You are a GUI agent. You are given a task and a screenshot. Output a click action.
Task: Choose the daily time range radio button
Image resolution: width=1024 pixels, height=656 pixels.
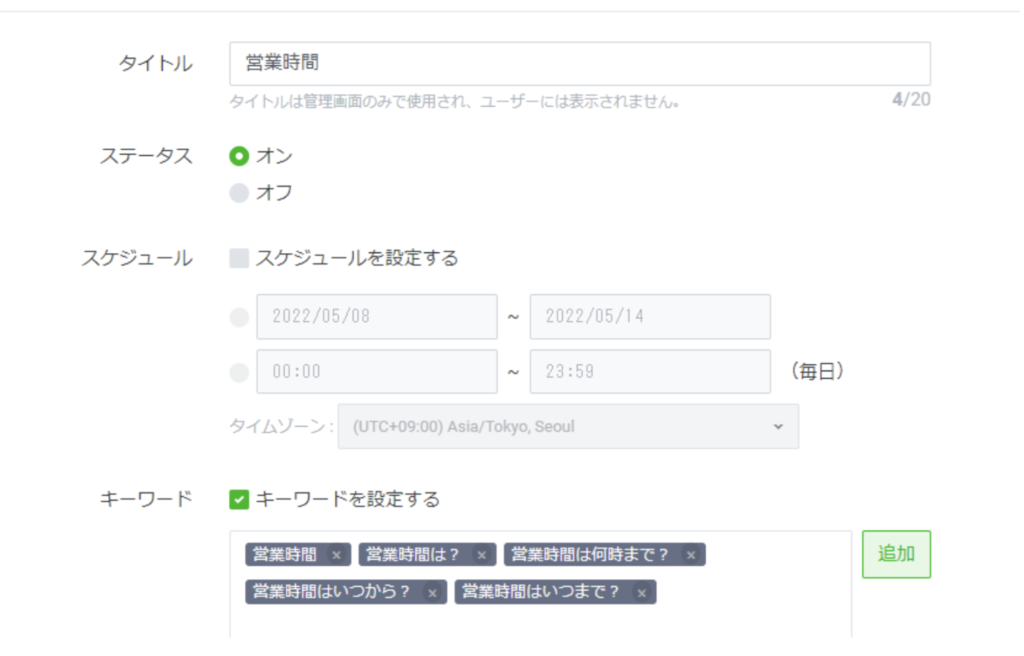tap(239, 372)
